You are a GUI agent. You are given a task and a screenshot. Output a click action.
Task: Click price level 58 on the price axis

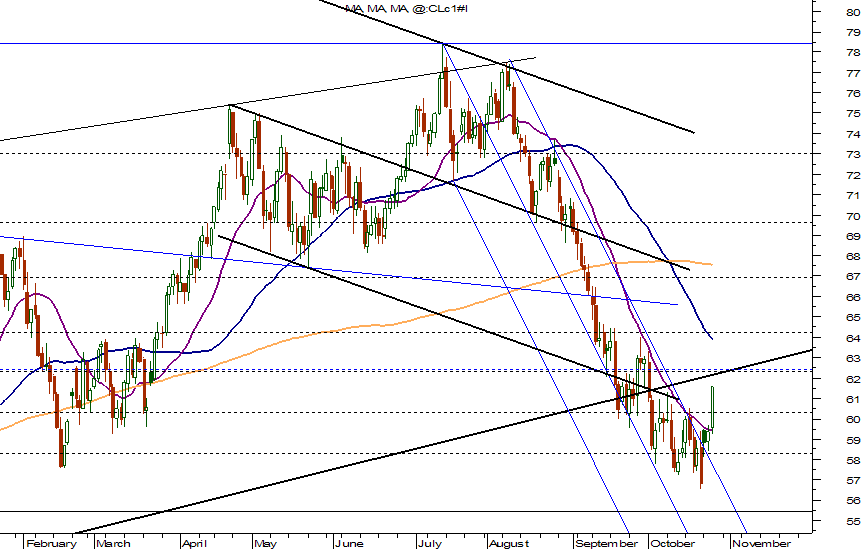(853, 460)
